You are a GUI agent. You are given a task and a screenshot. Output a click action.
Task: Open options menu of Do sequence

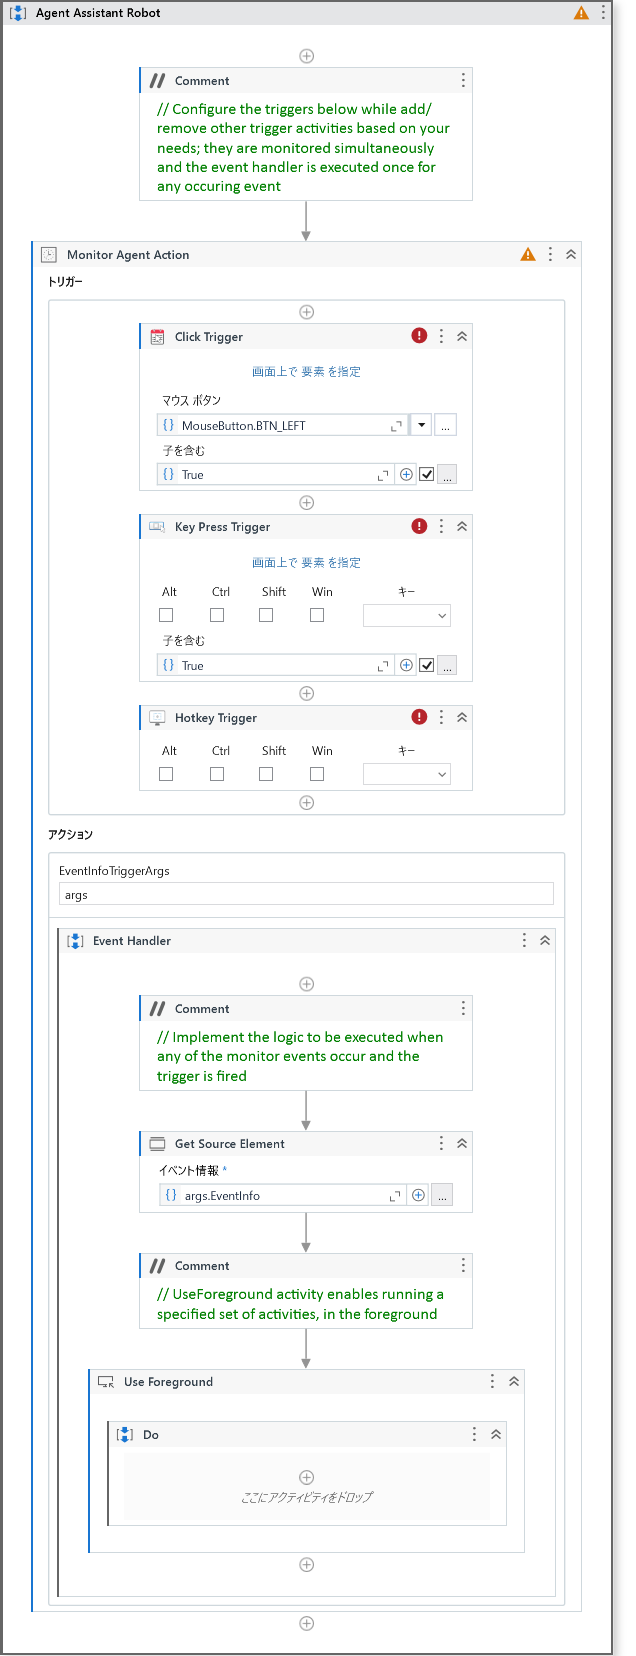coord(474,1434)
